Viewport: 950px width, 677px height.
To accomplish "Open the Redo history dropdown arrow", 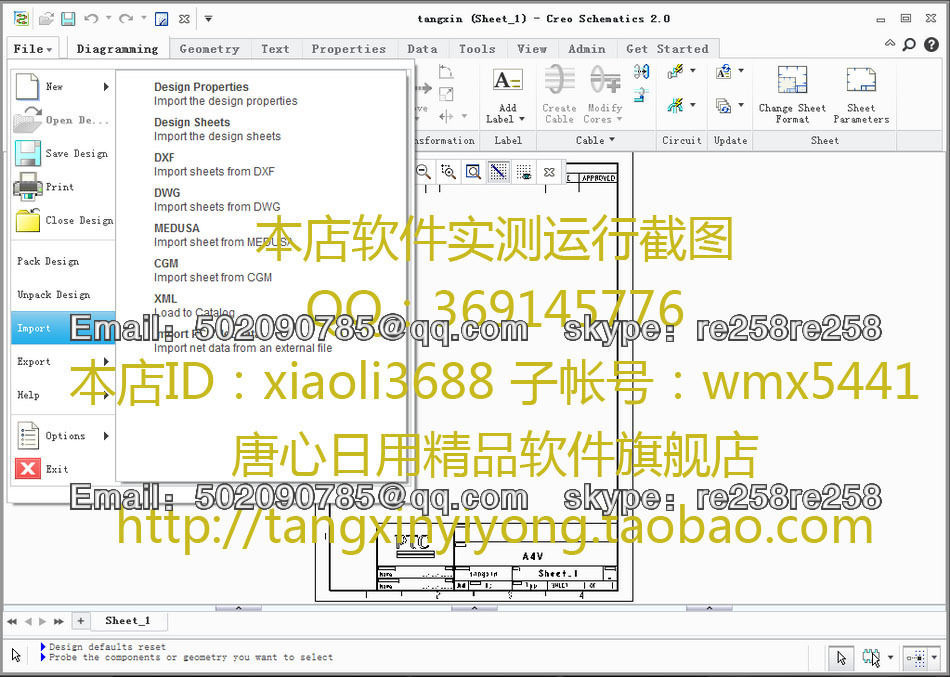I will coord(144,18).
